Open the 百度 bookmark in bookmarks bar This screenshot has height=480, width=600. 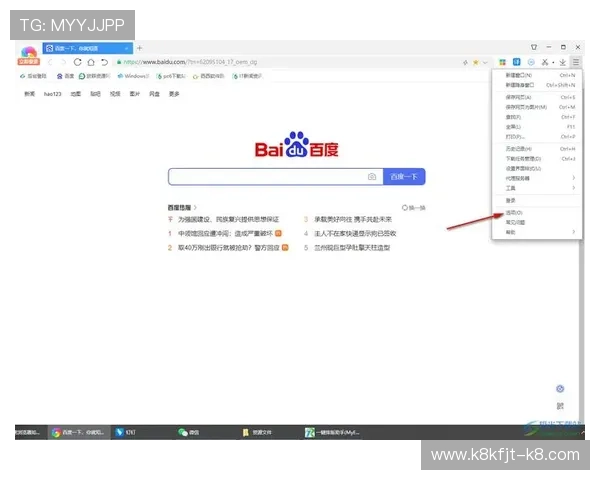click(x=65, y=76)
